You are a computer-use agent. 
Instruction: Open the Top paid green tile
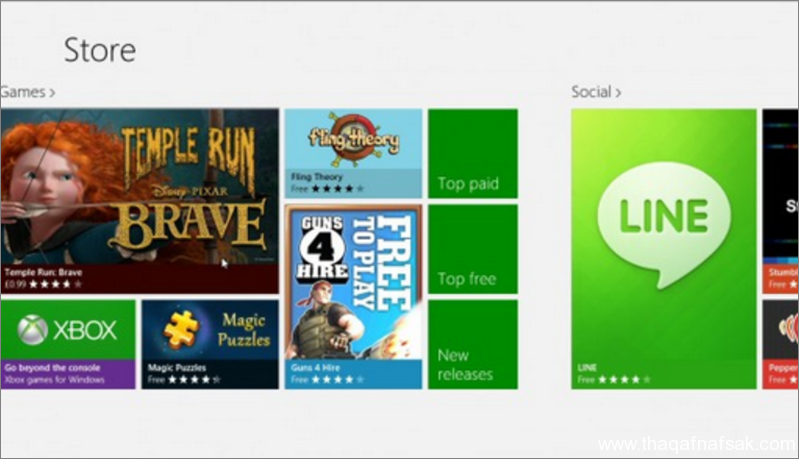[473, 153]
